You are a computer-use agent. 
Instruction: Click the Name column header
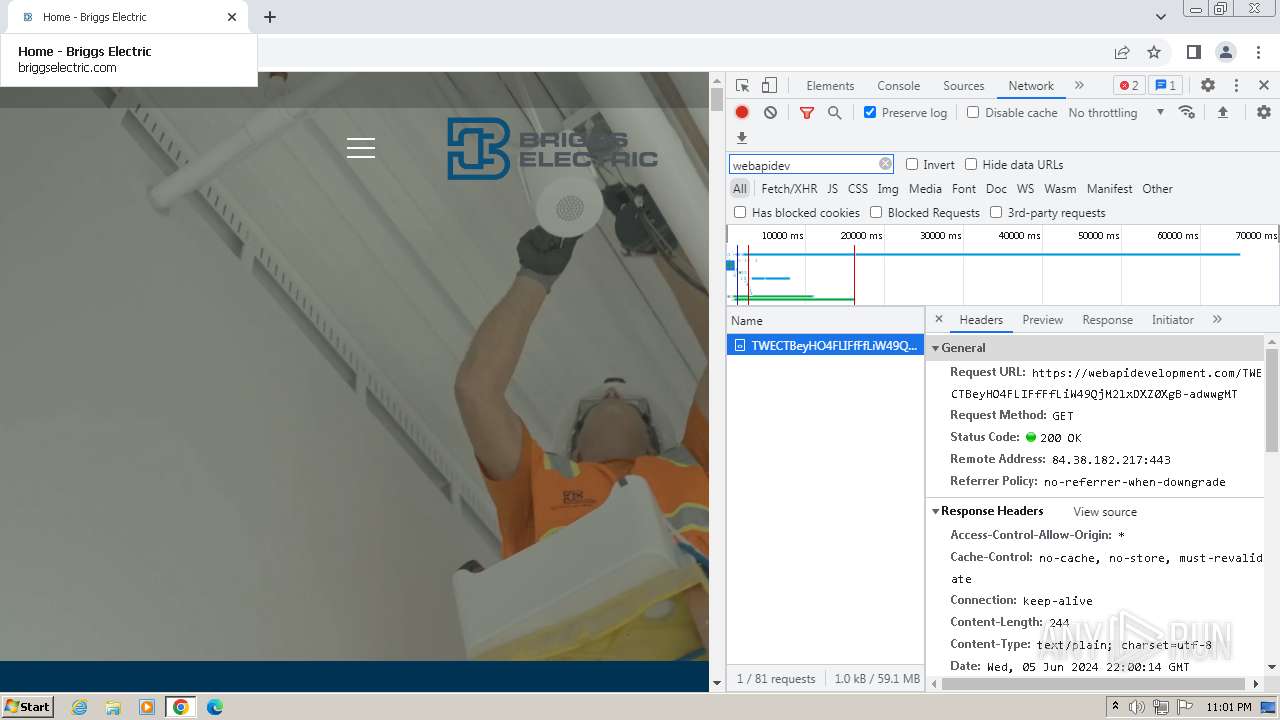(x=825, y=320)
